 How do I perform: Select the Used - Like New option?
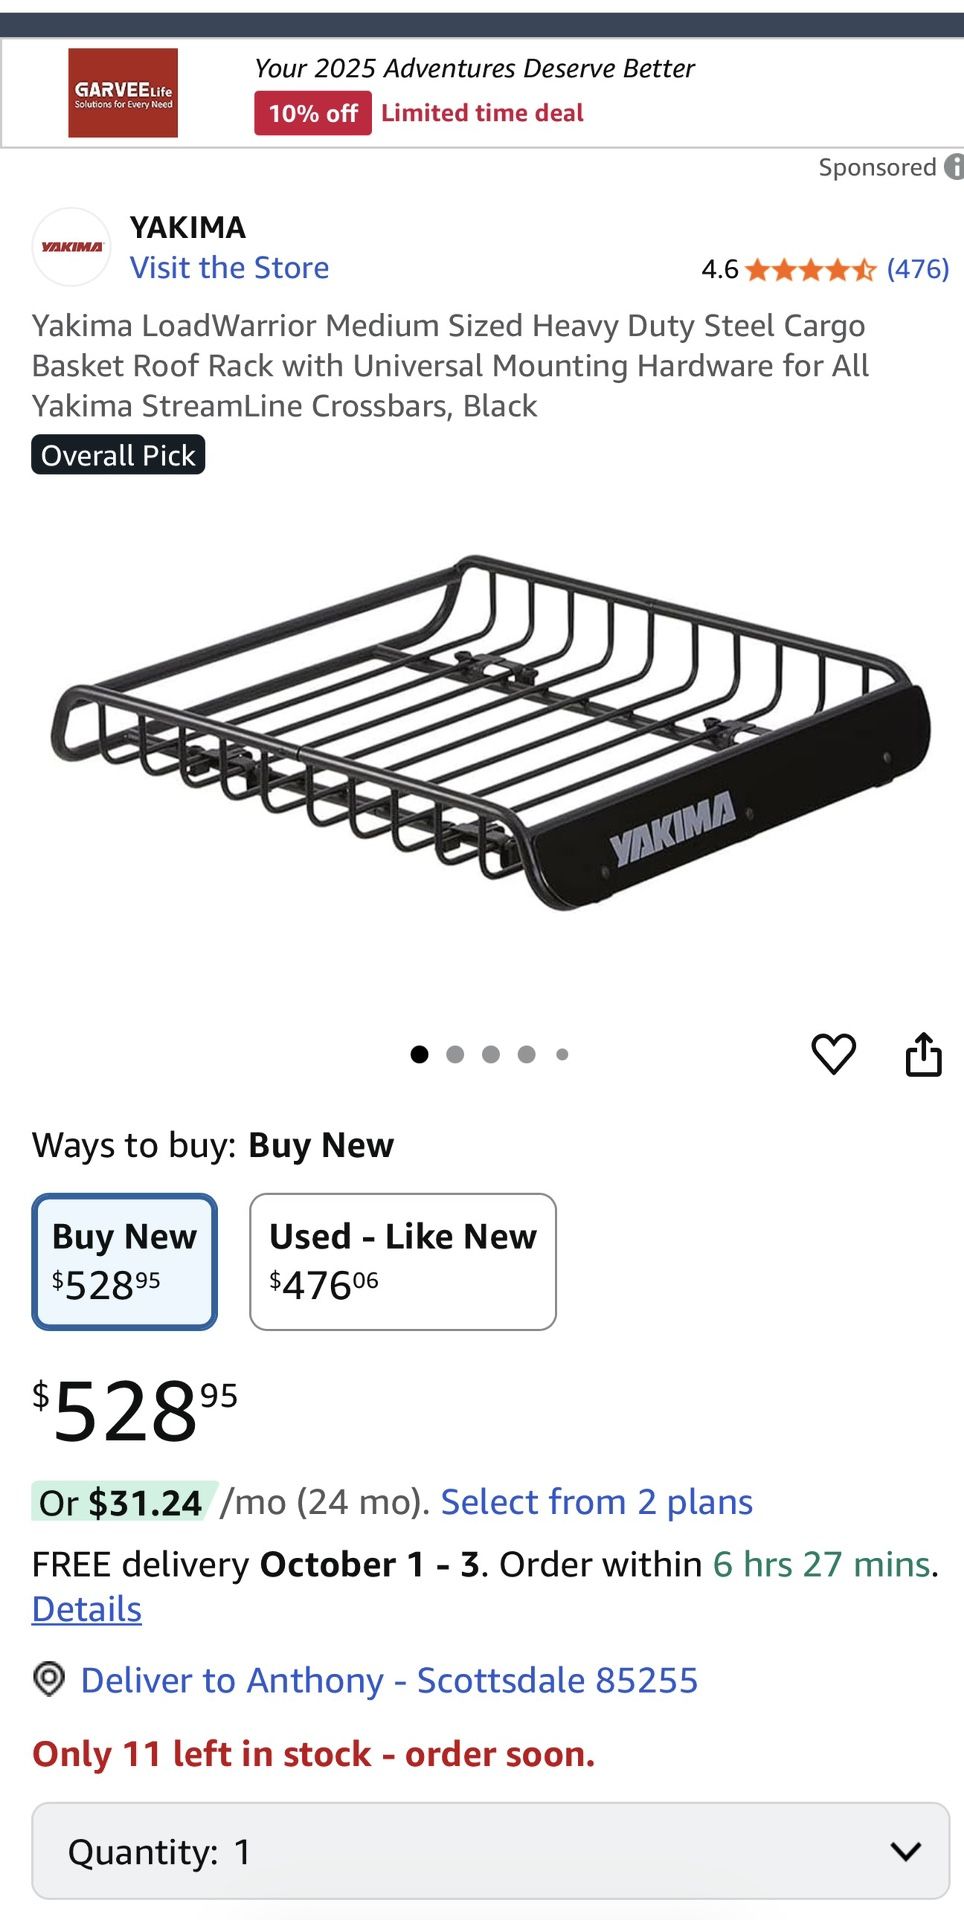[x=402, y=1261]
